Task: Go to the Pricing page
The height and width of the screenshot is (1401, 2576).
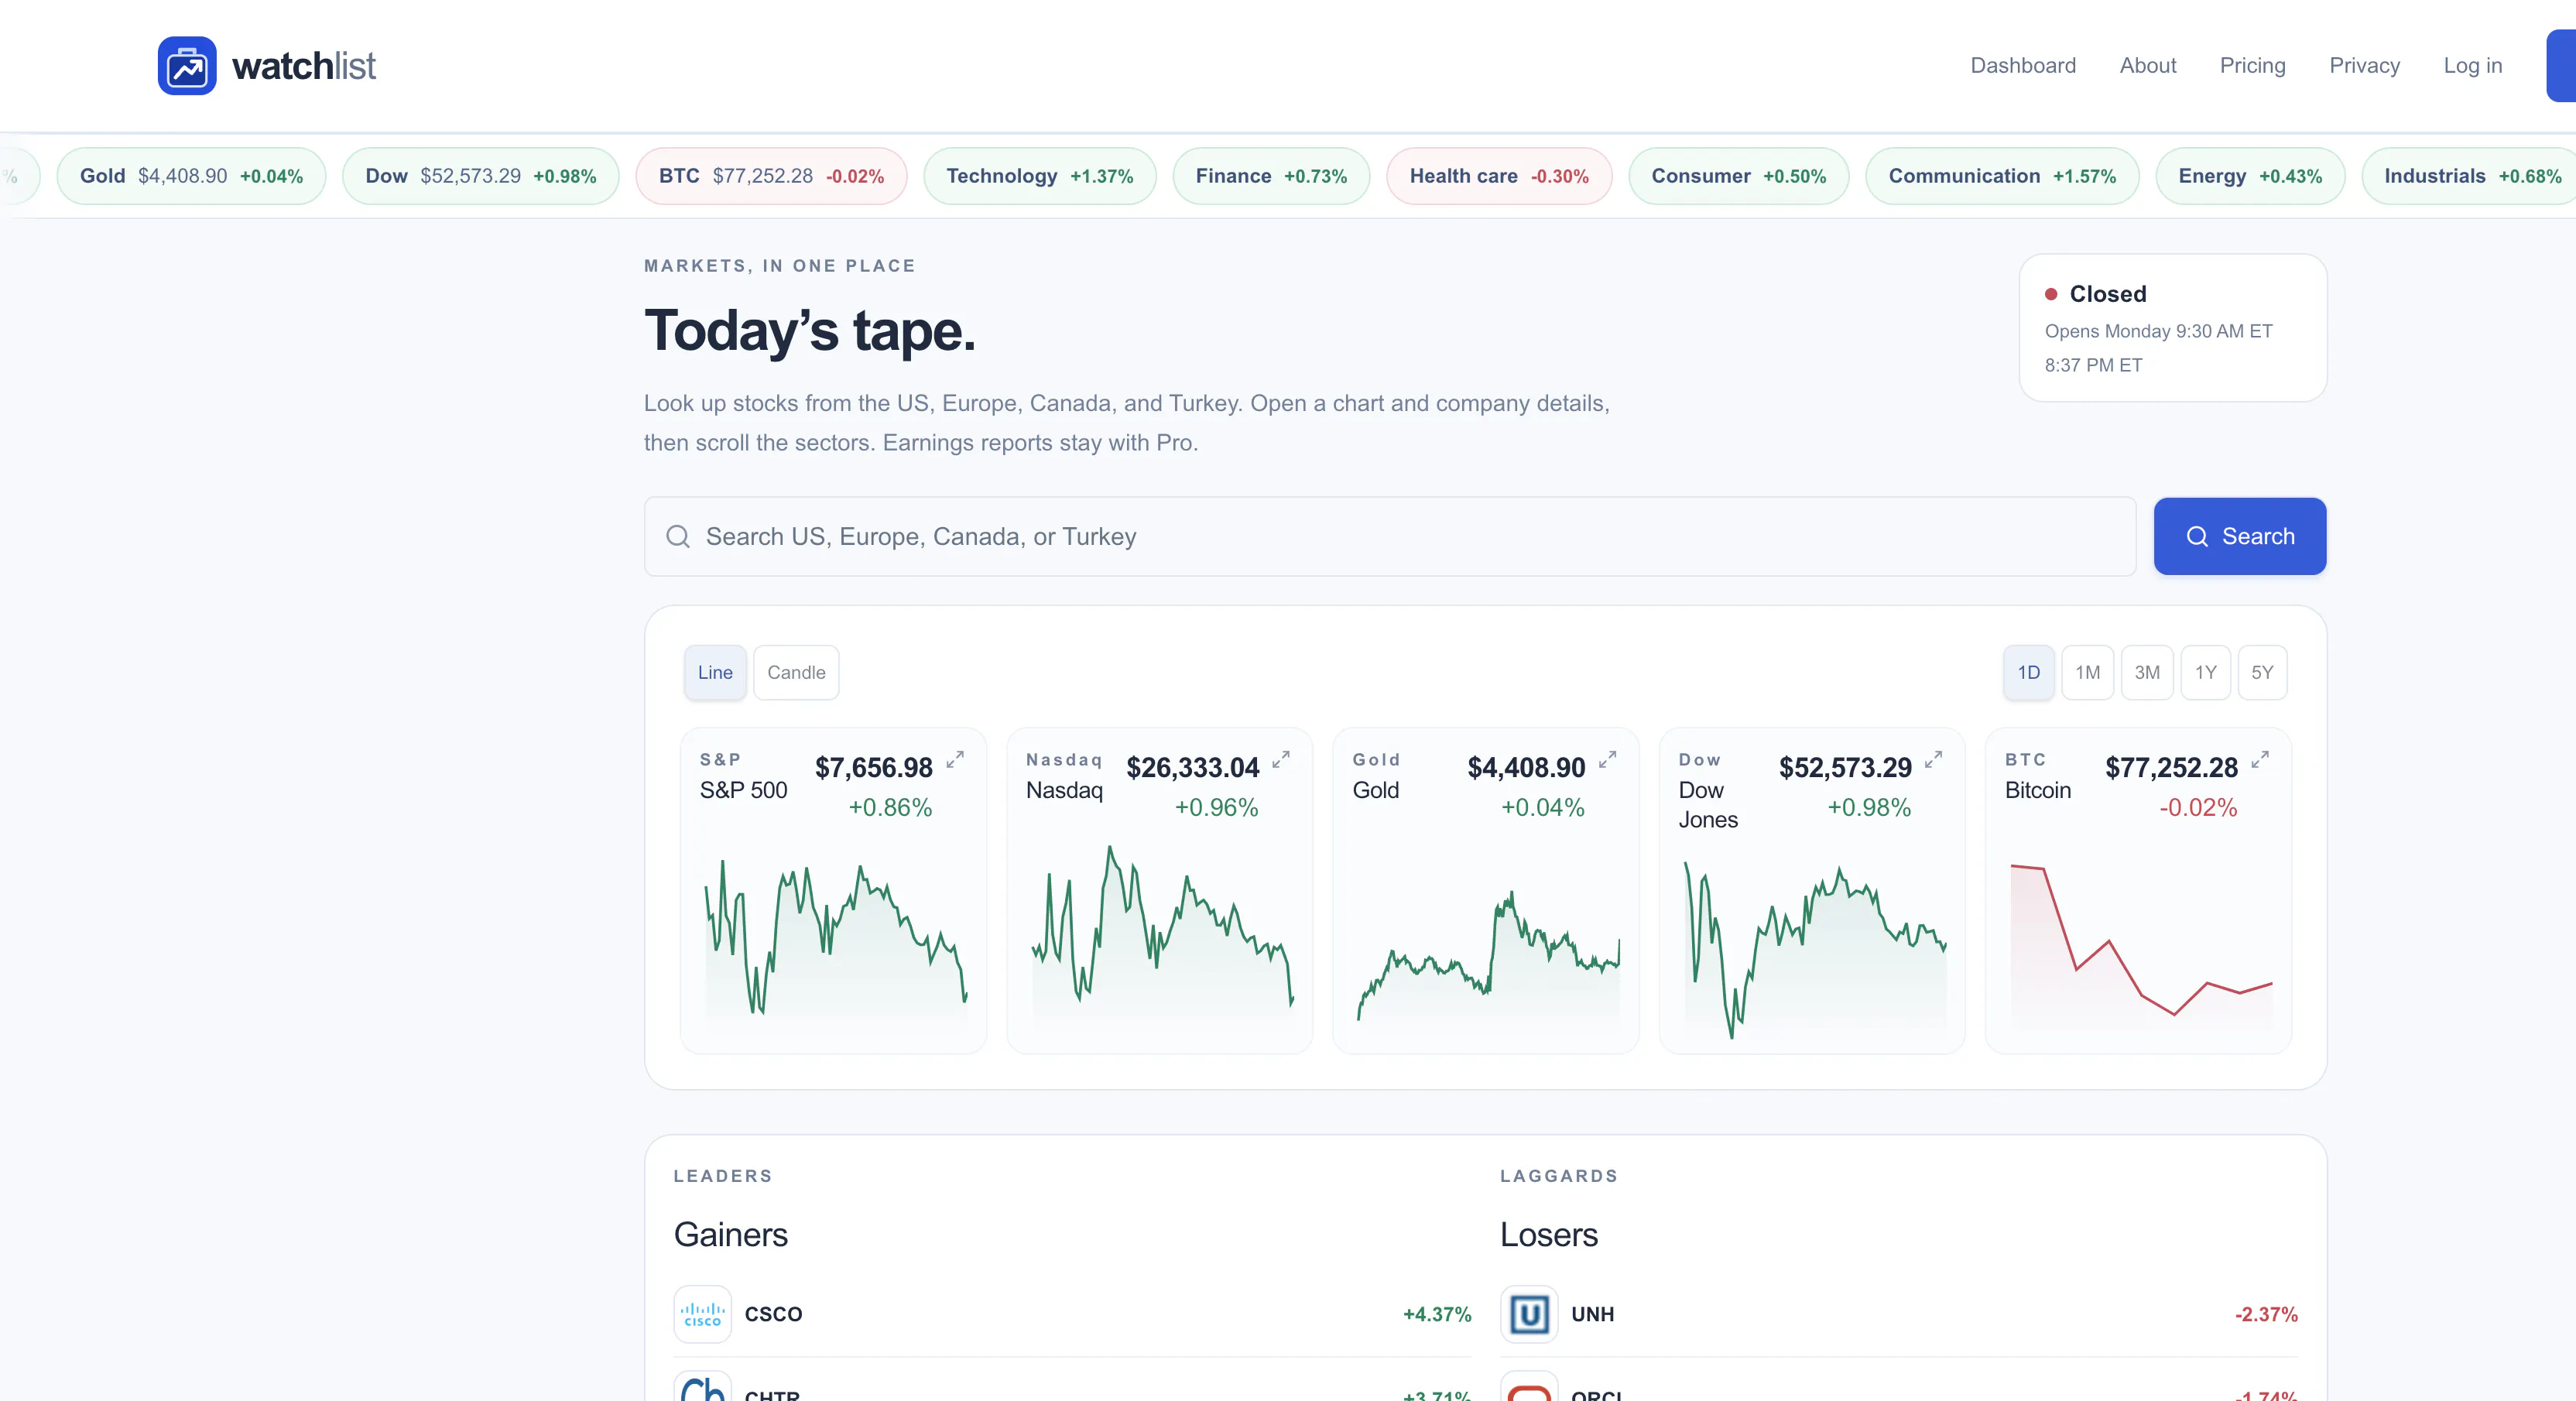Action: (2253, 66)
